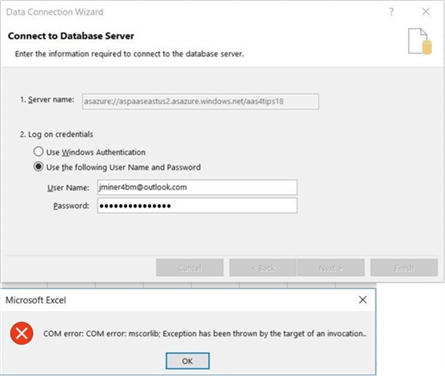Click the 'Microsoft Excel' dialog title text

click(36, 300)
